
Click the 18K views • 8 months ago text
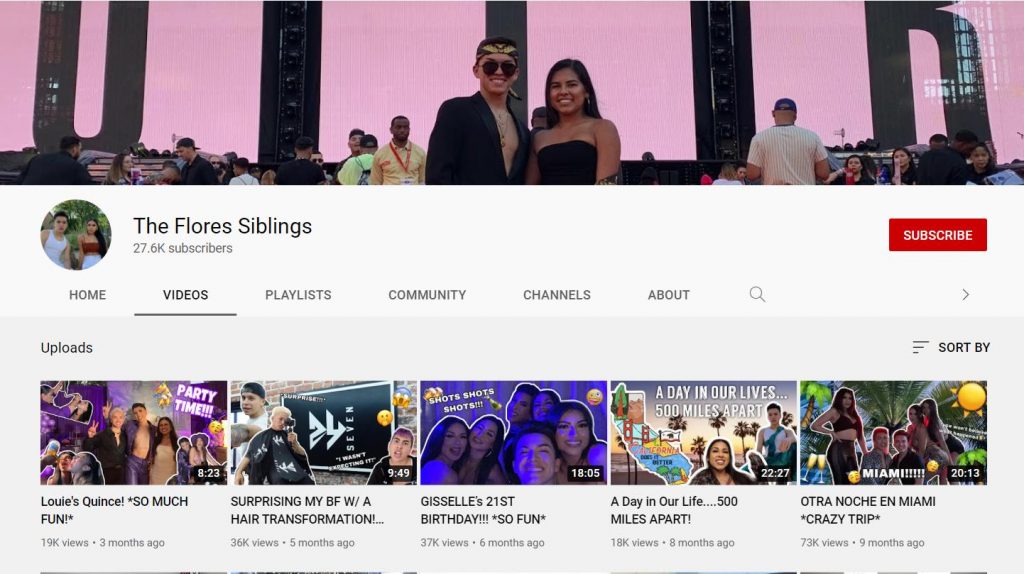pos(673,543)
